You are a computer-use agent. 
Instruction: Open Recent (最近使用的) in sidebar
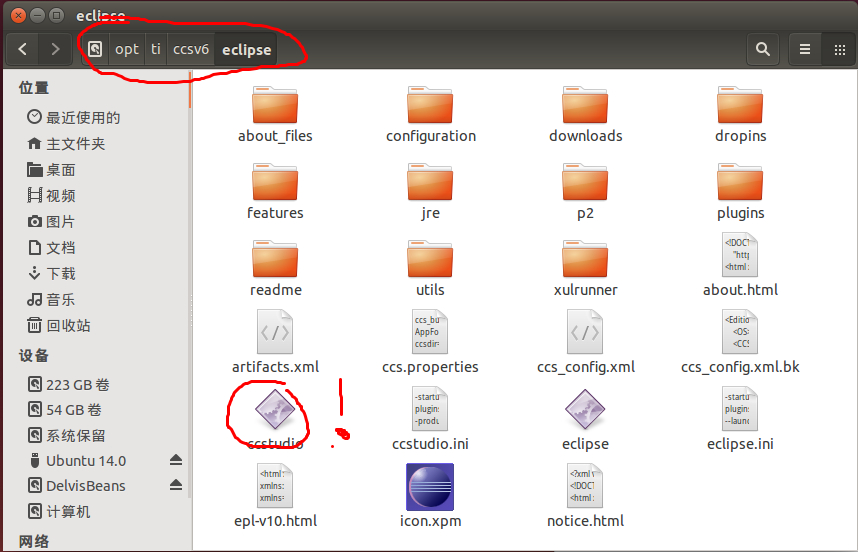(73, 117)
